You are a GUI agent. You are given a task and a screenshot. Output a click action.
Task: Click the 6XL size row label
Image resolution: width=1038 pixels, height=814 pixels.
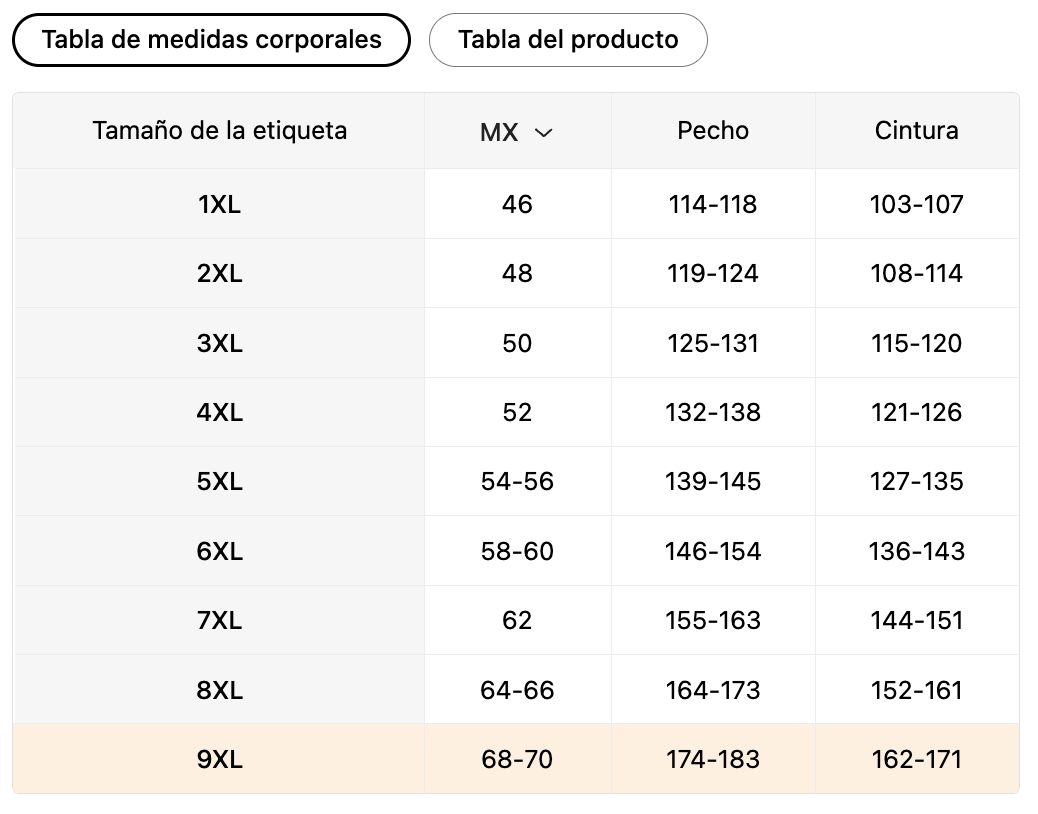tap(219, 551)
